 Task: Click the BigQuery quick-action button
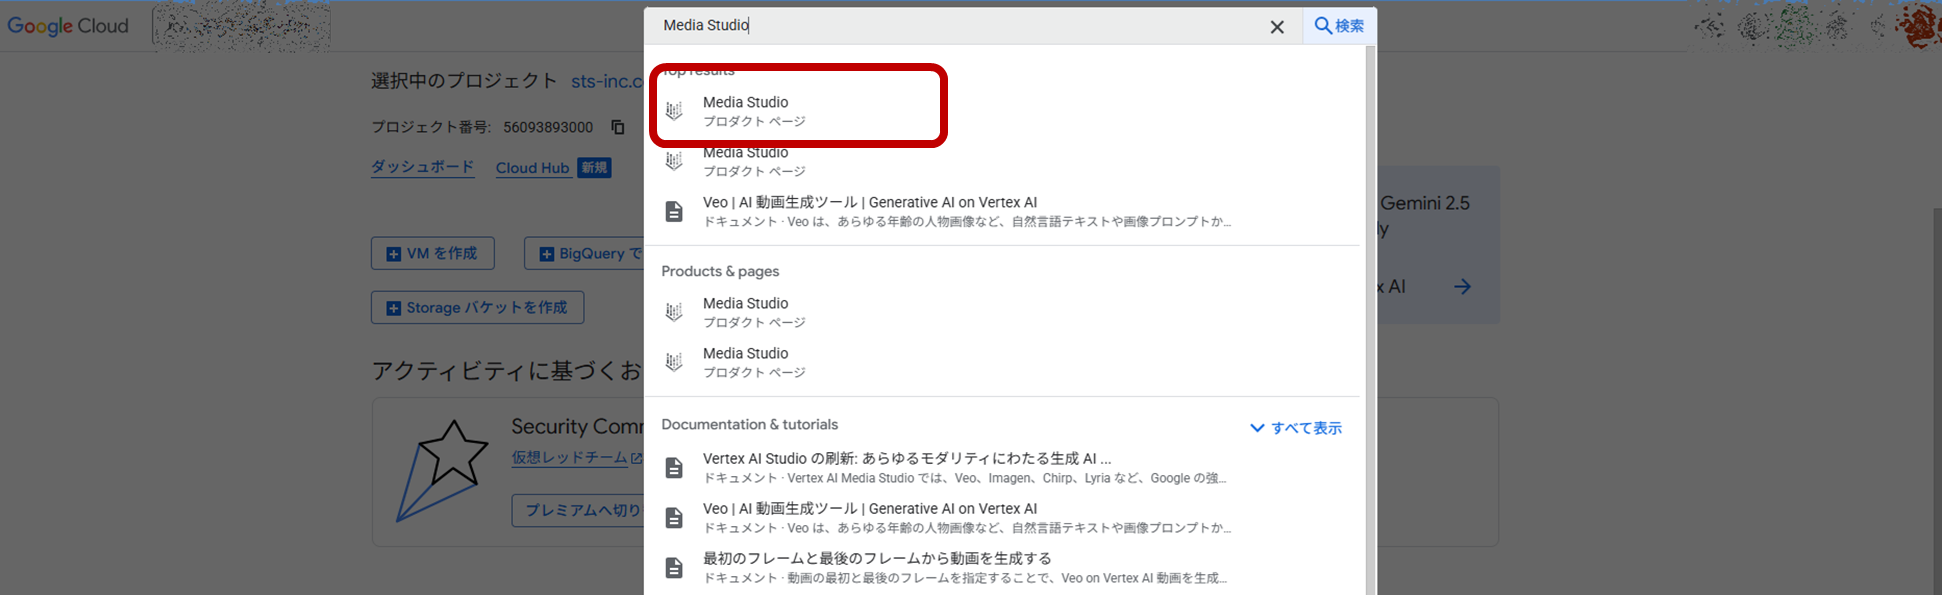click(x=584, y=253)
